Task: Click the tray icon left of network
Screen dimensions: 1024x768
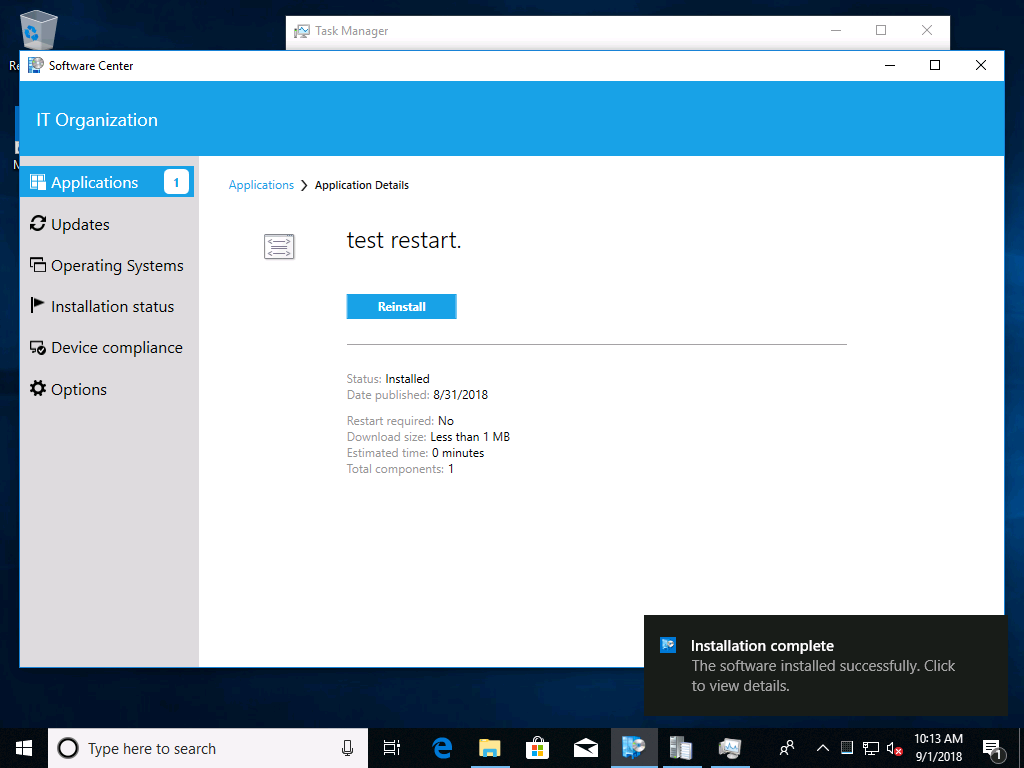Action: coord(847,747)
